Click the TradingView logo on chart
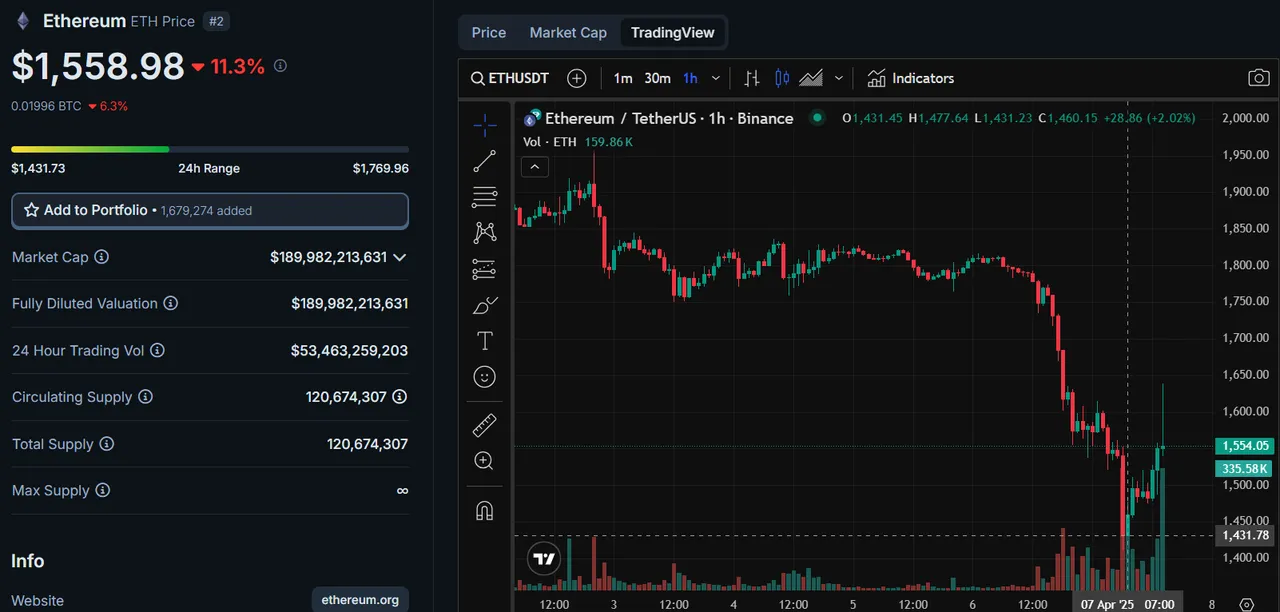The width and height of the screenshot is (1280, 612). pyautogui.click(x=544, y=559)
